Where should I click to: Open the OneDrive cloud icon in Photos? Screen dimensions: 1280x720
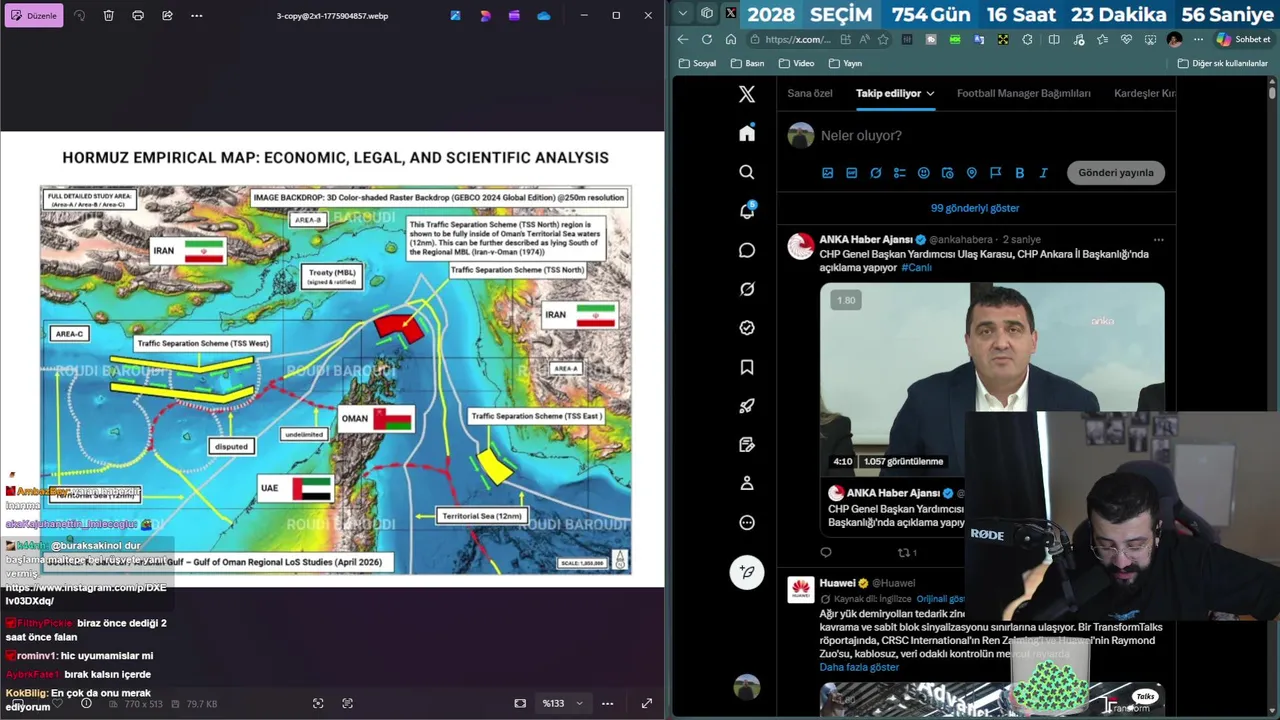pyautogui.click(x=543, y=16)
